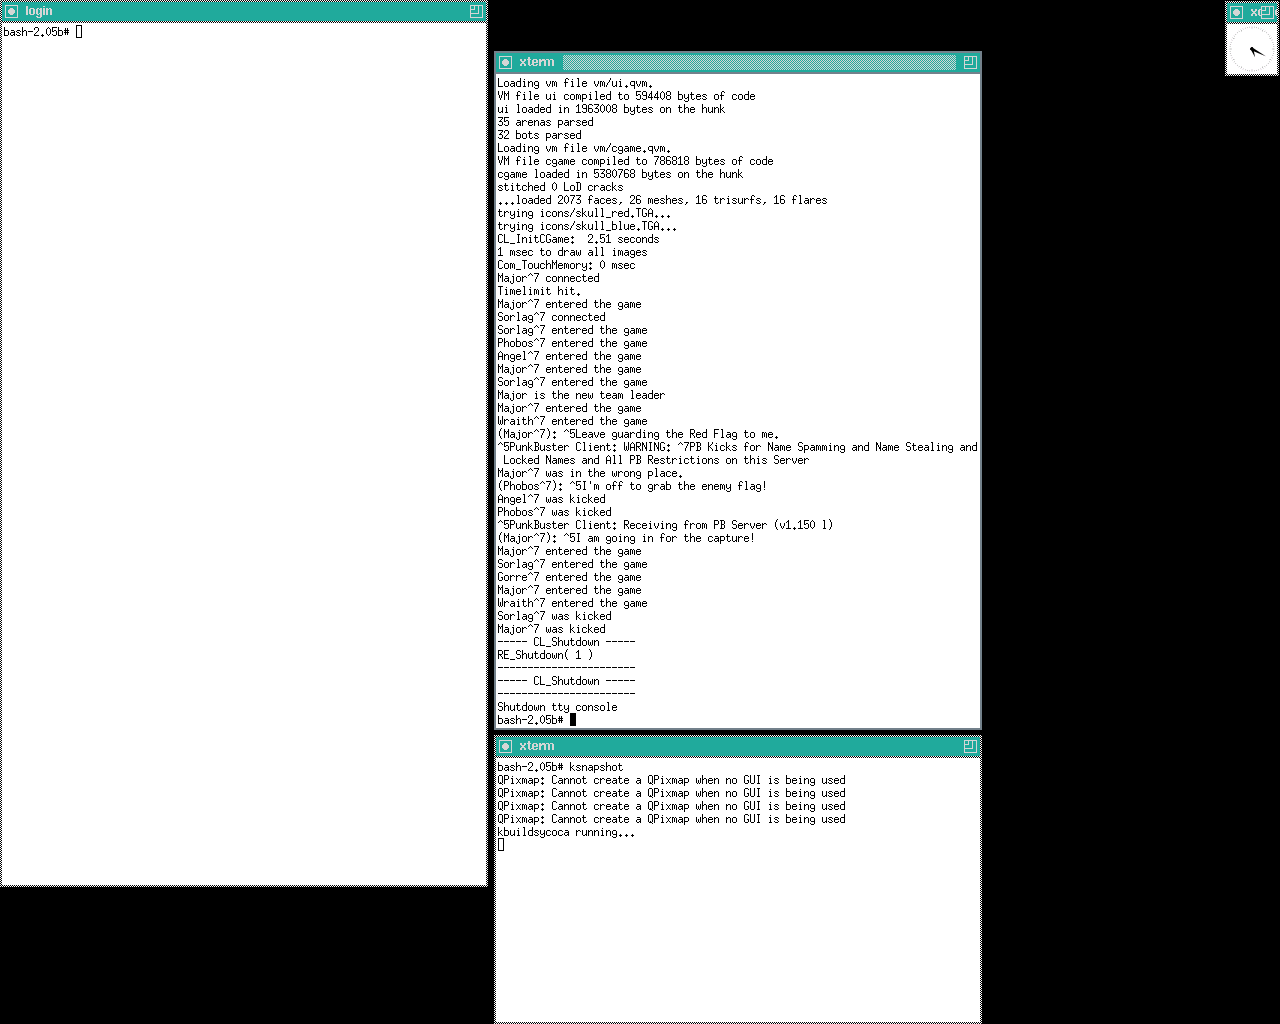The width and height of the screenshot is (1280, 1024).
Task: Click the cursor below "kbuildsycoca running..."
Action: point(501,845)
